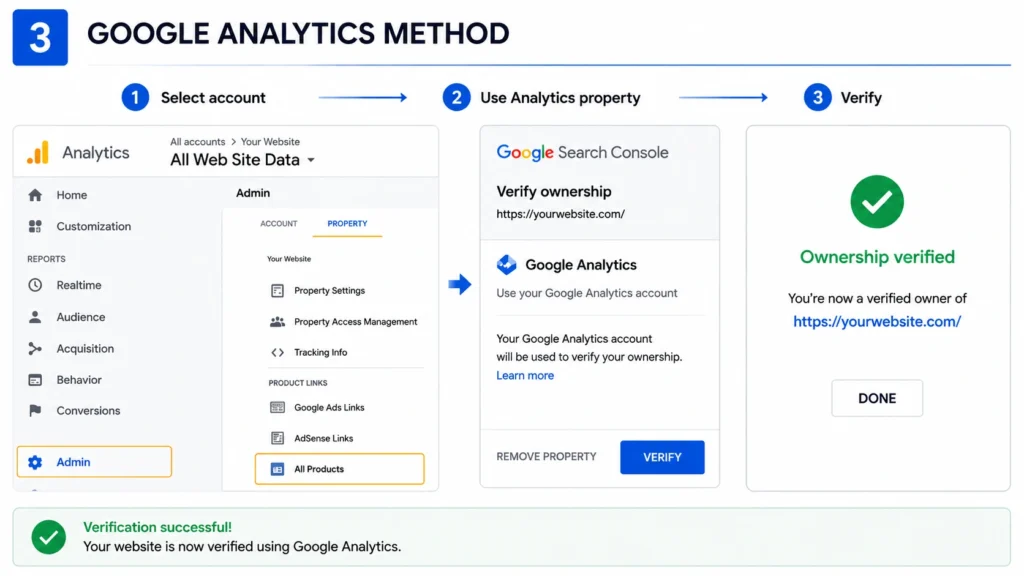Click the Realtime clock icon
Viewport: 1024px width, 576px height.
point(35,285)
